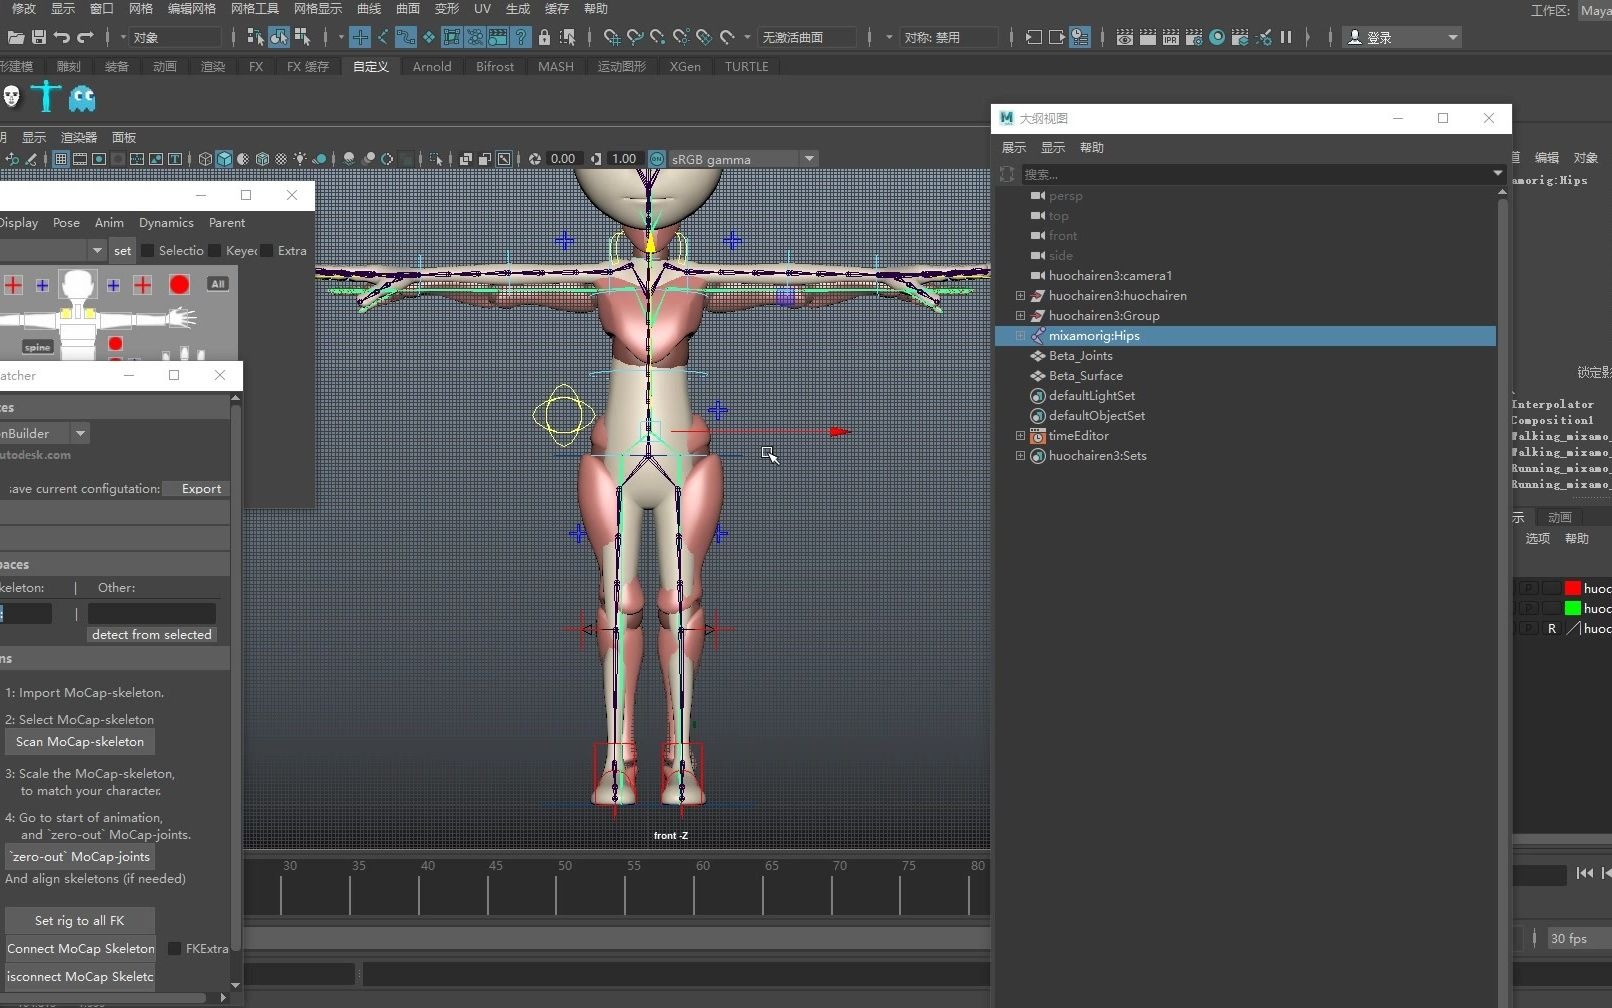Enable the Keyed checkbox
Viewport: 1612px width, 1008px height.
pyautogui.click(x=215, y=251)
